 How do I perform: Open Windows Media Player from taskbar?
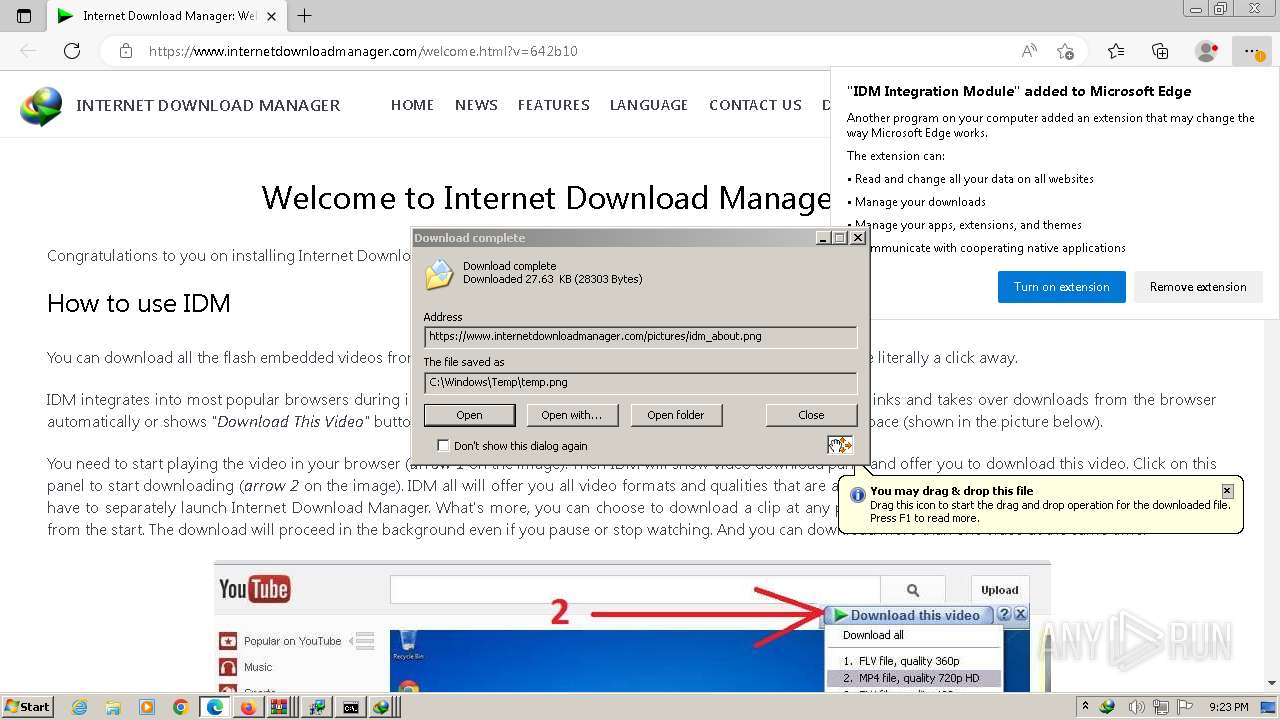coord(147,707)
